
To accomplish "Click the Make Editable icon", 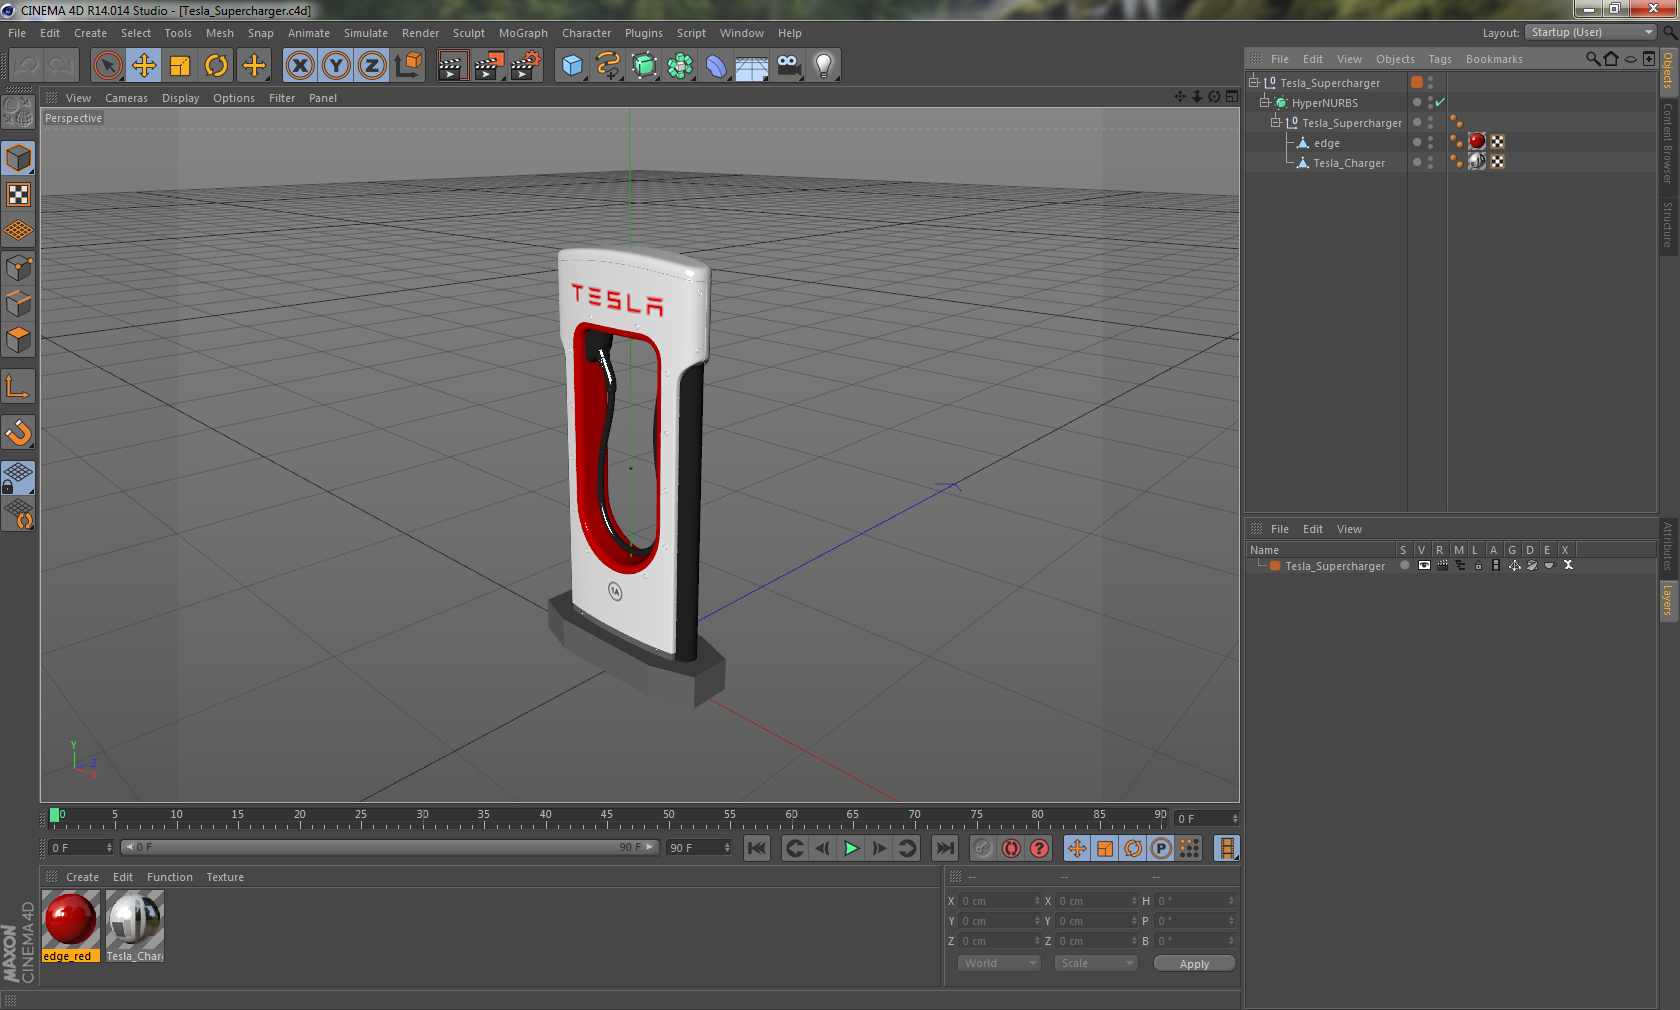I will click(x=18, y=110).
